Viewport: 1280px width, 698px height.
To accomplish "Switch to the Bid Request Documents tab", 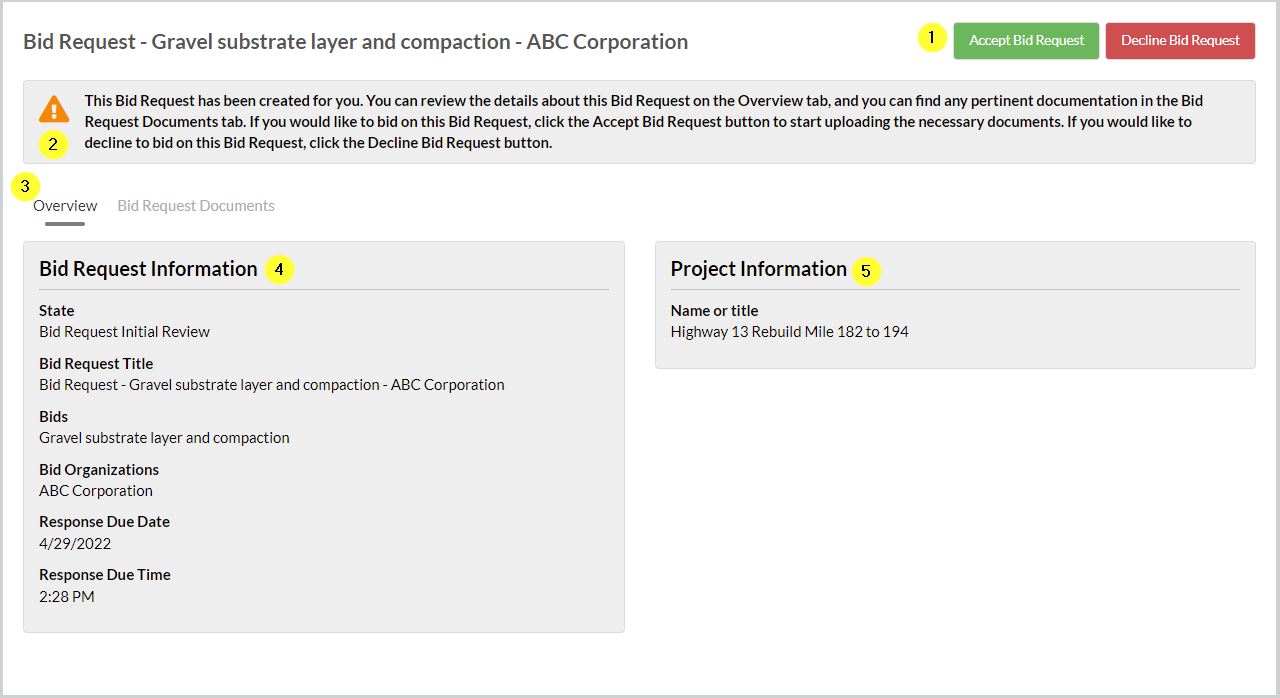I will tap(195, 205).
